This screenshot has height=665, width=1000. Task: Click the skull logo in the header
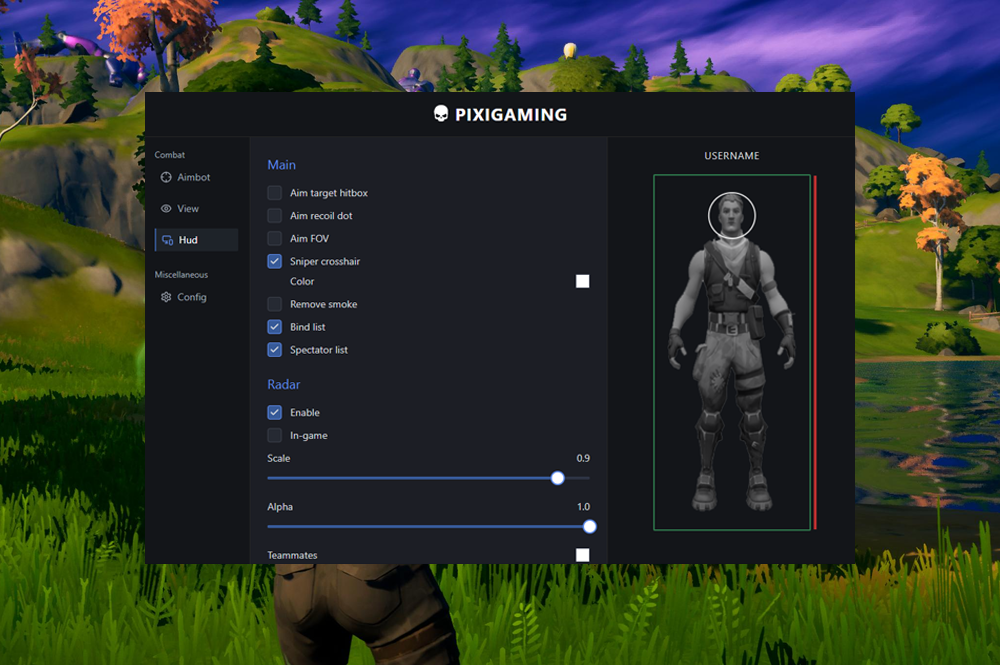(x=441, y=114)
